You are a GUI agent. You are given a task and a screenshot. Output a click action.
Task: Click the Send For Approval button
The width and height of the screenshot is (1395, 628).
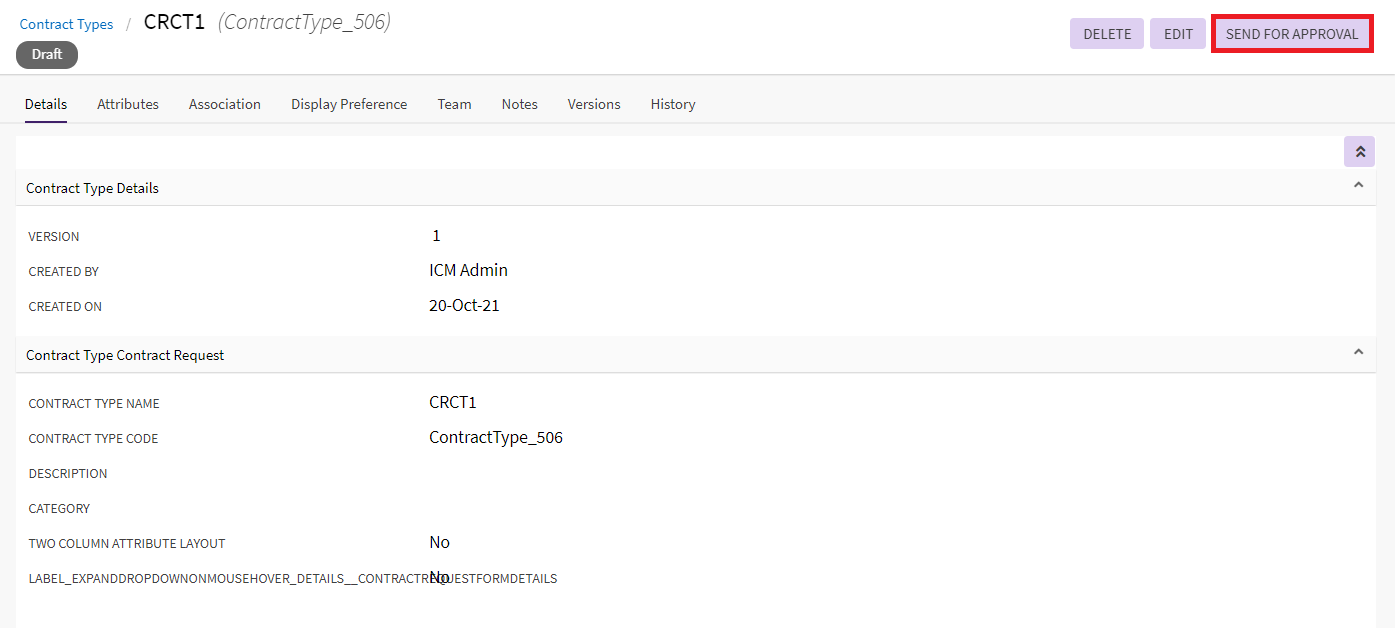click(1291, 34)
